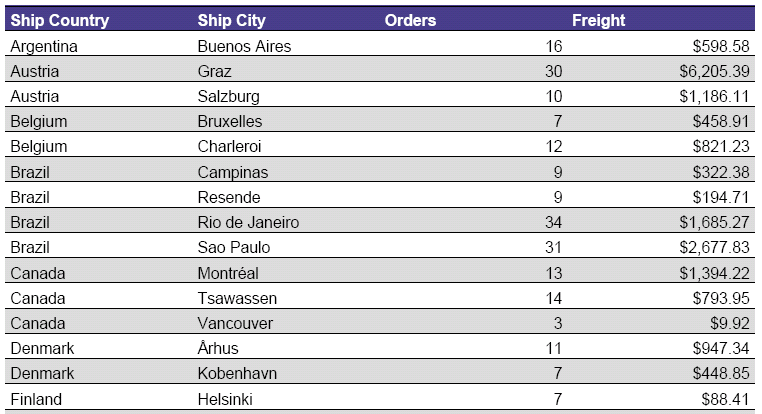Select the Argentina country cell
This screenshot has width=762, height=414.
pos(44,47)
